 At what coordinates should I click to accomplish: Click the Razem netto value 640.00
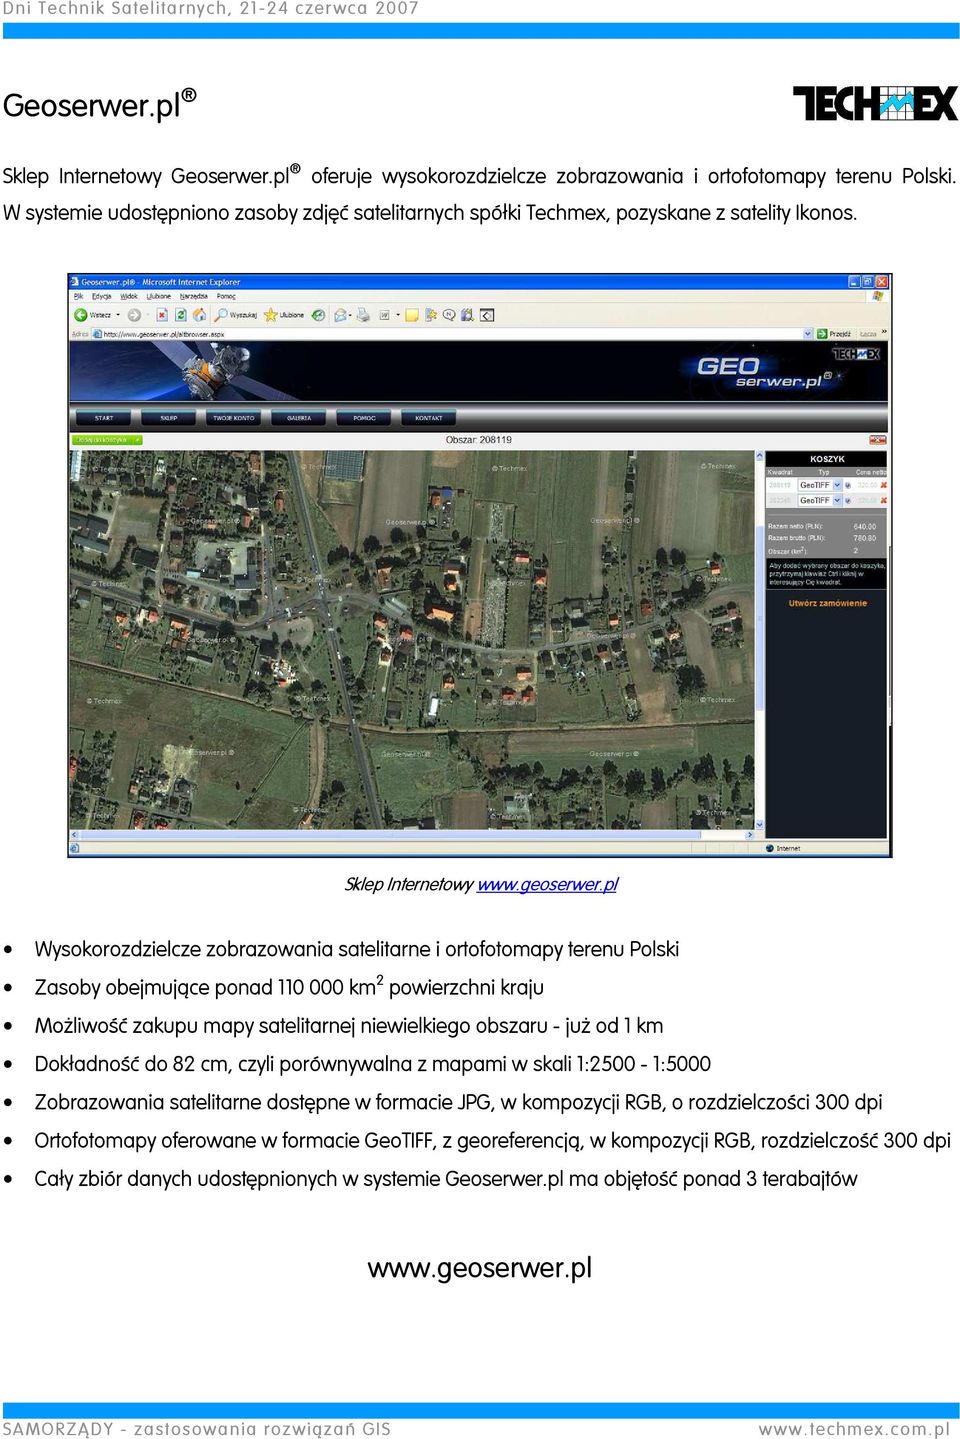(x=864, y=526)
